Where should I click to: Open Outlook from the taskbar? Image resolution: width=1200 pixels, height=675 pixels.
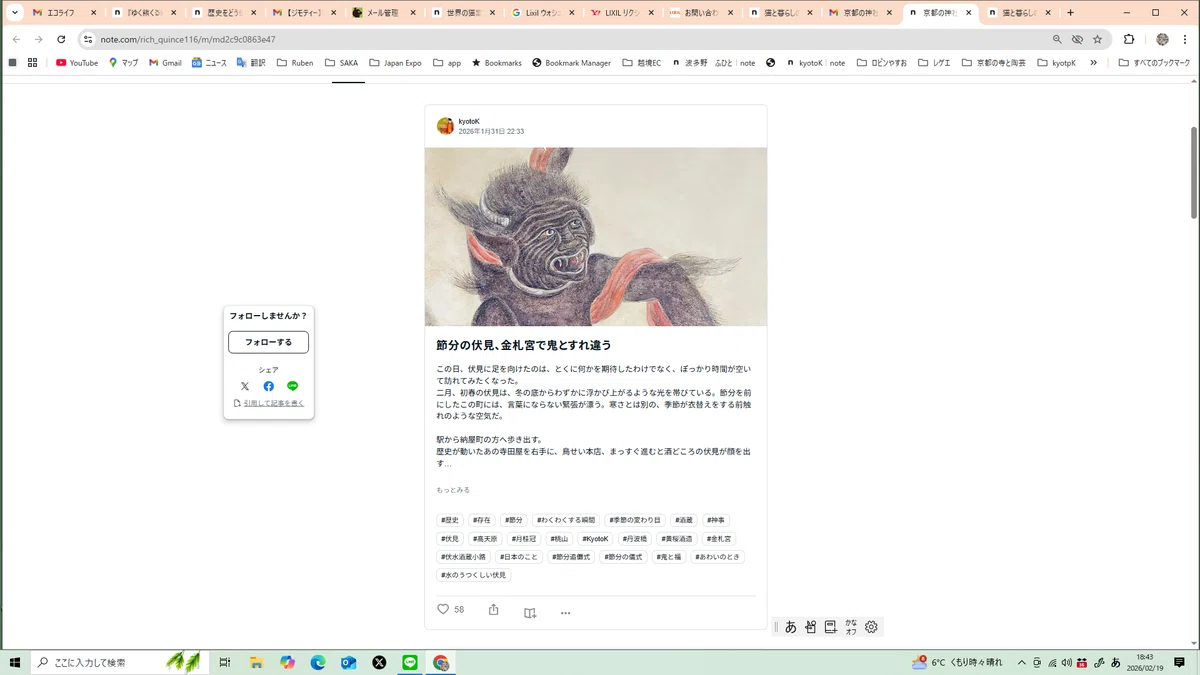pos(349,662)
